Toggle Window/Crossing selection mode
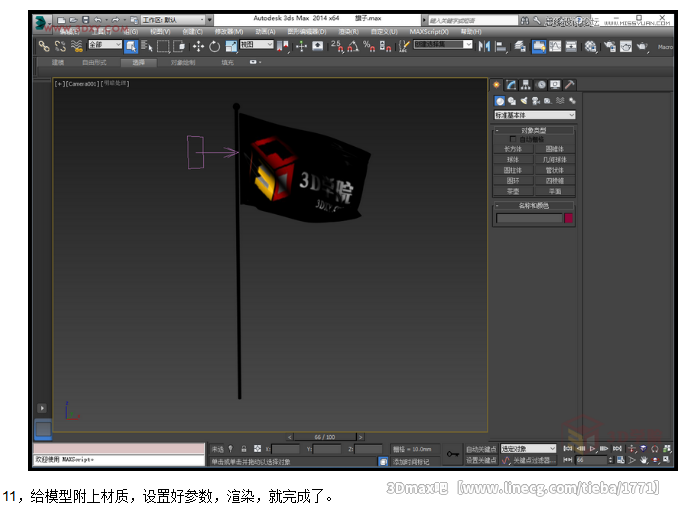This screenshot has height=507, width=699. [179, 46]
